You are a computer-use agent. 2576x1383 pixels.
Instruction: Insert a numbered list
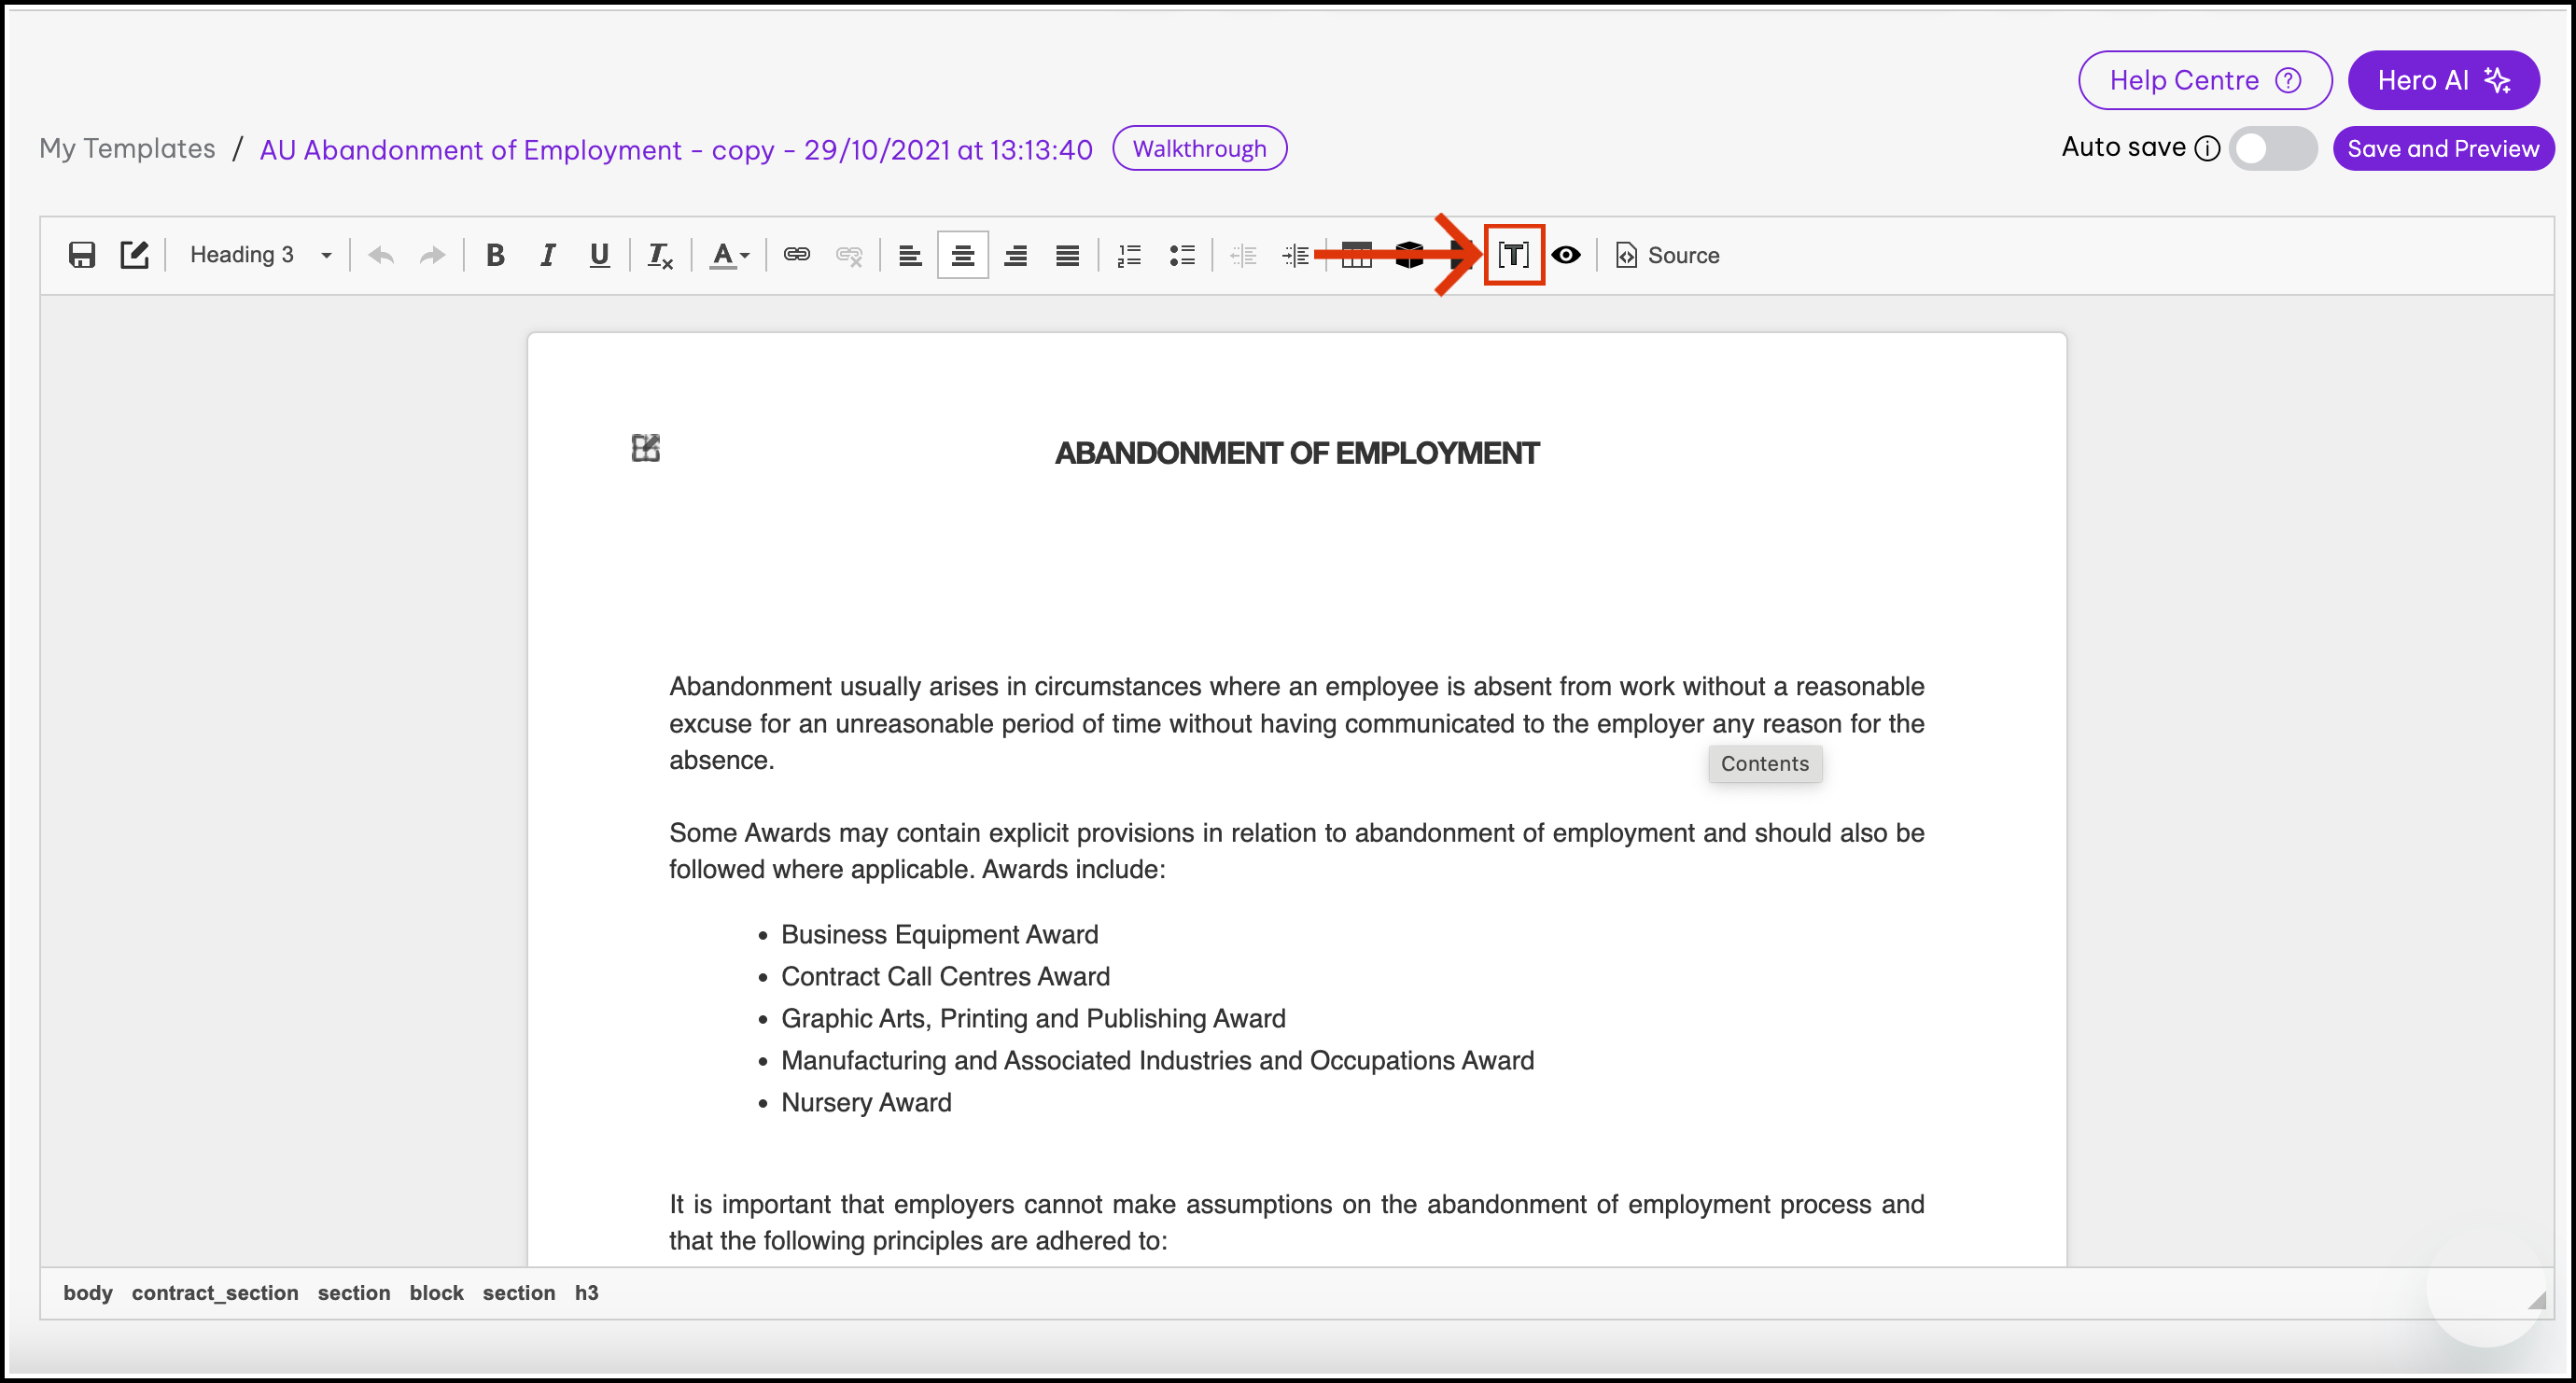[x=1129, y=255]
